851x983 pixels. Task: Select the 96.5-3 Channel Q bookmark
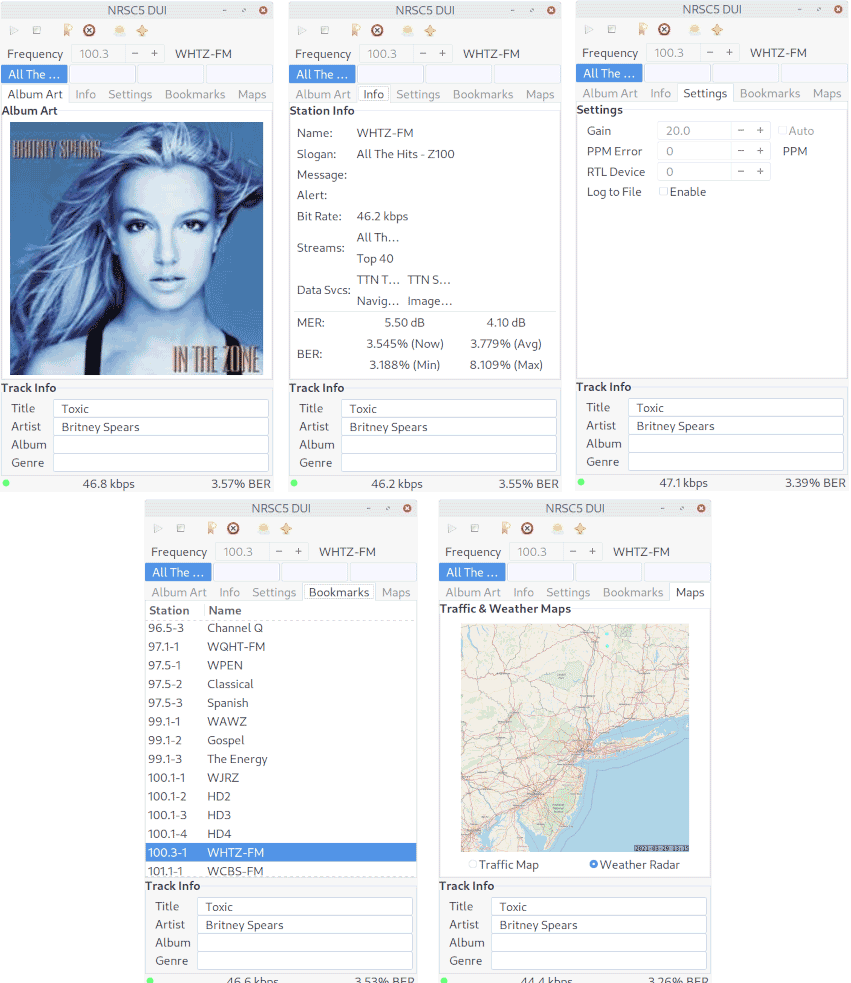pos(281,628)
